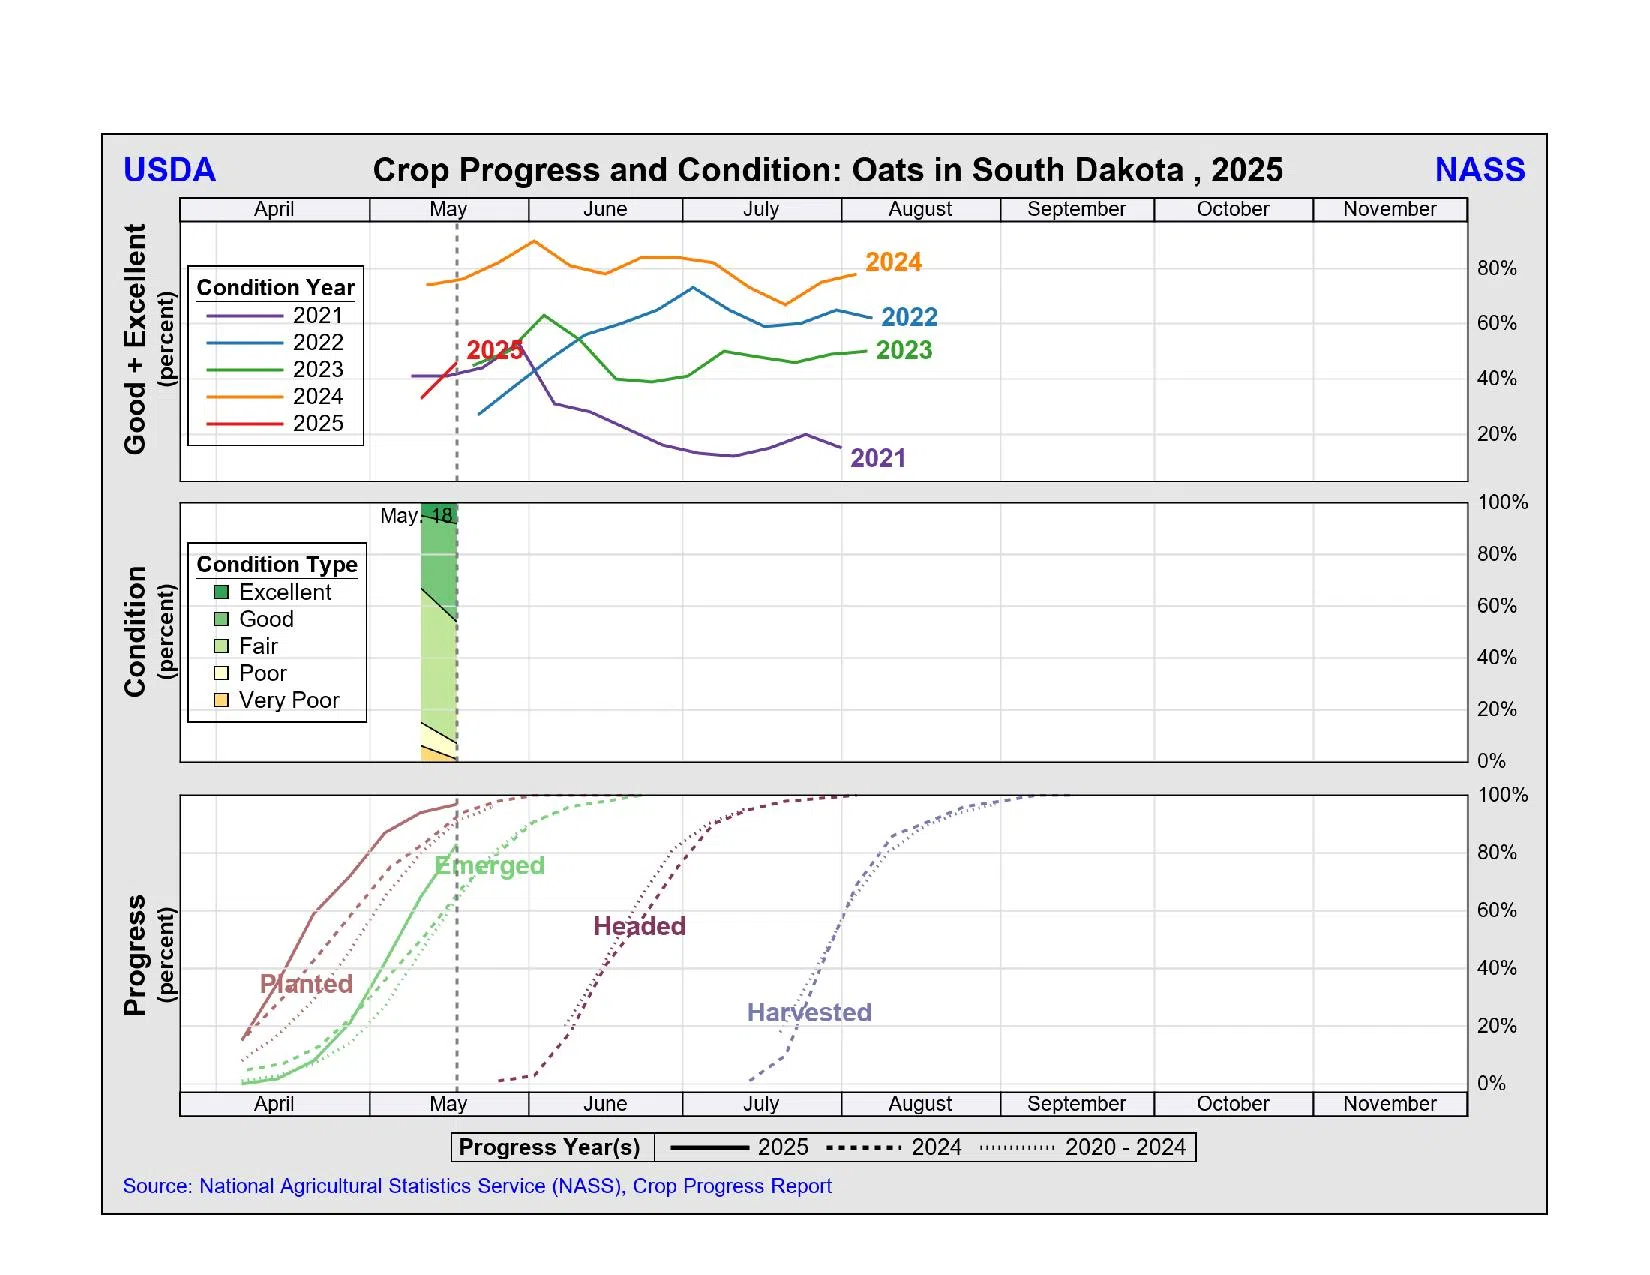Click the purple 2021 line in Condition Year legend

[x=245, y=316]
